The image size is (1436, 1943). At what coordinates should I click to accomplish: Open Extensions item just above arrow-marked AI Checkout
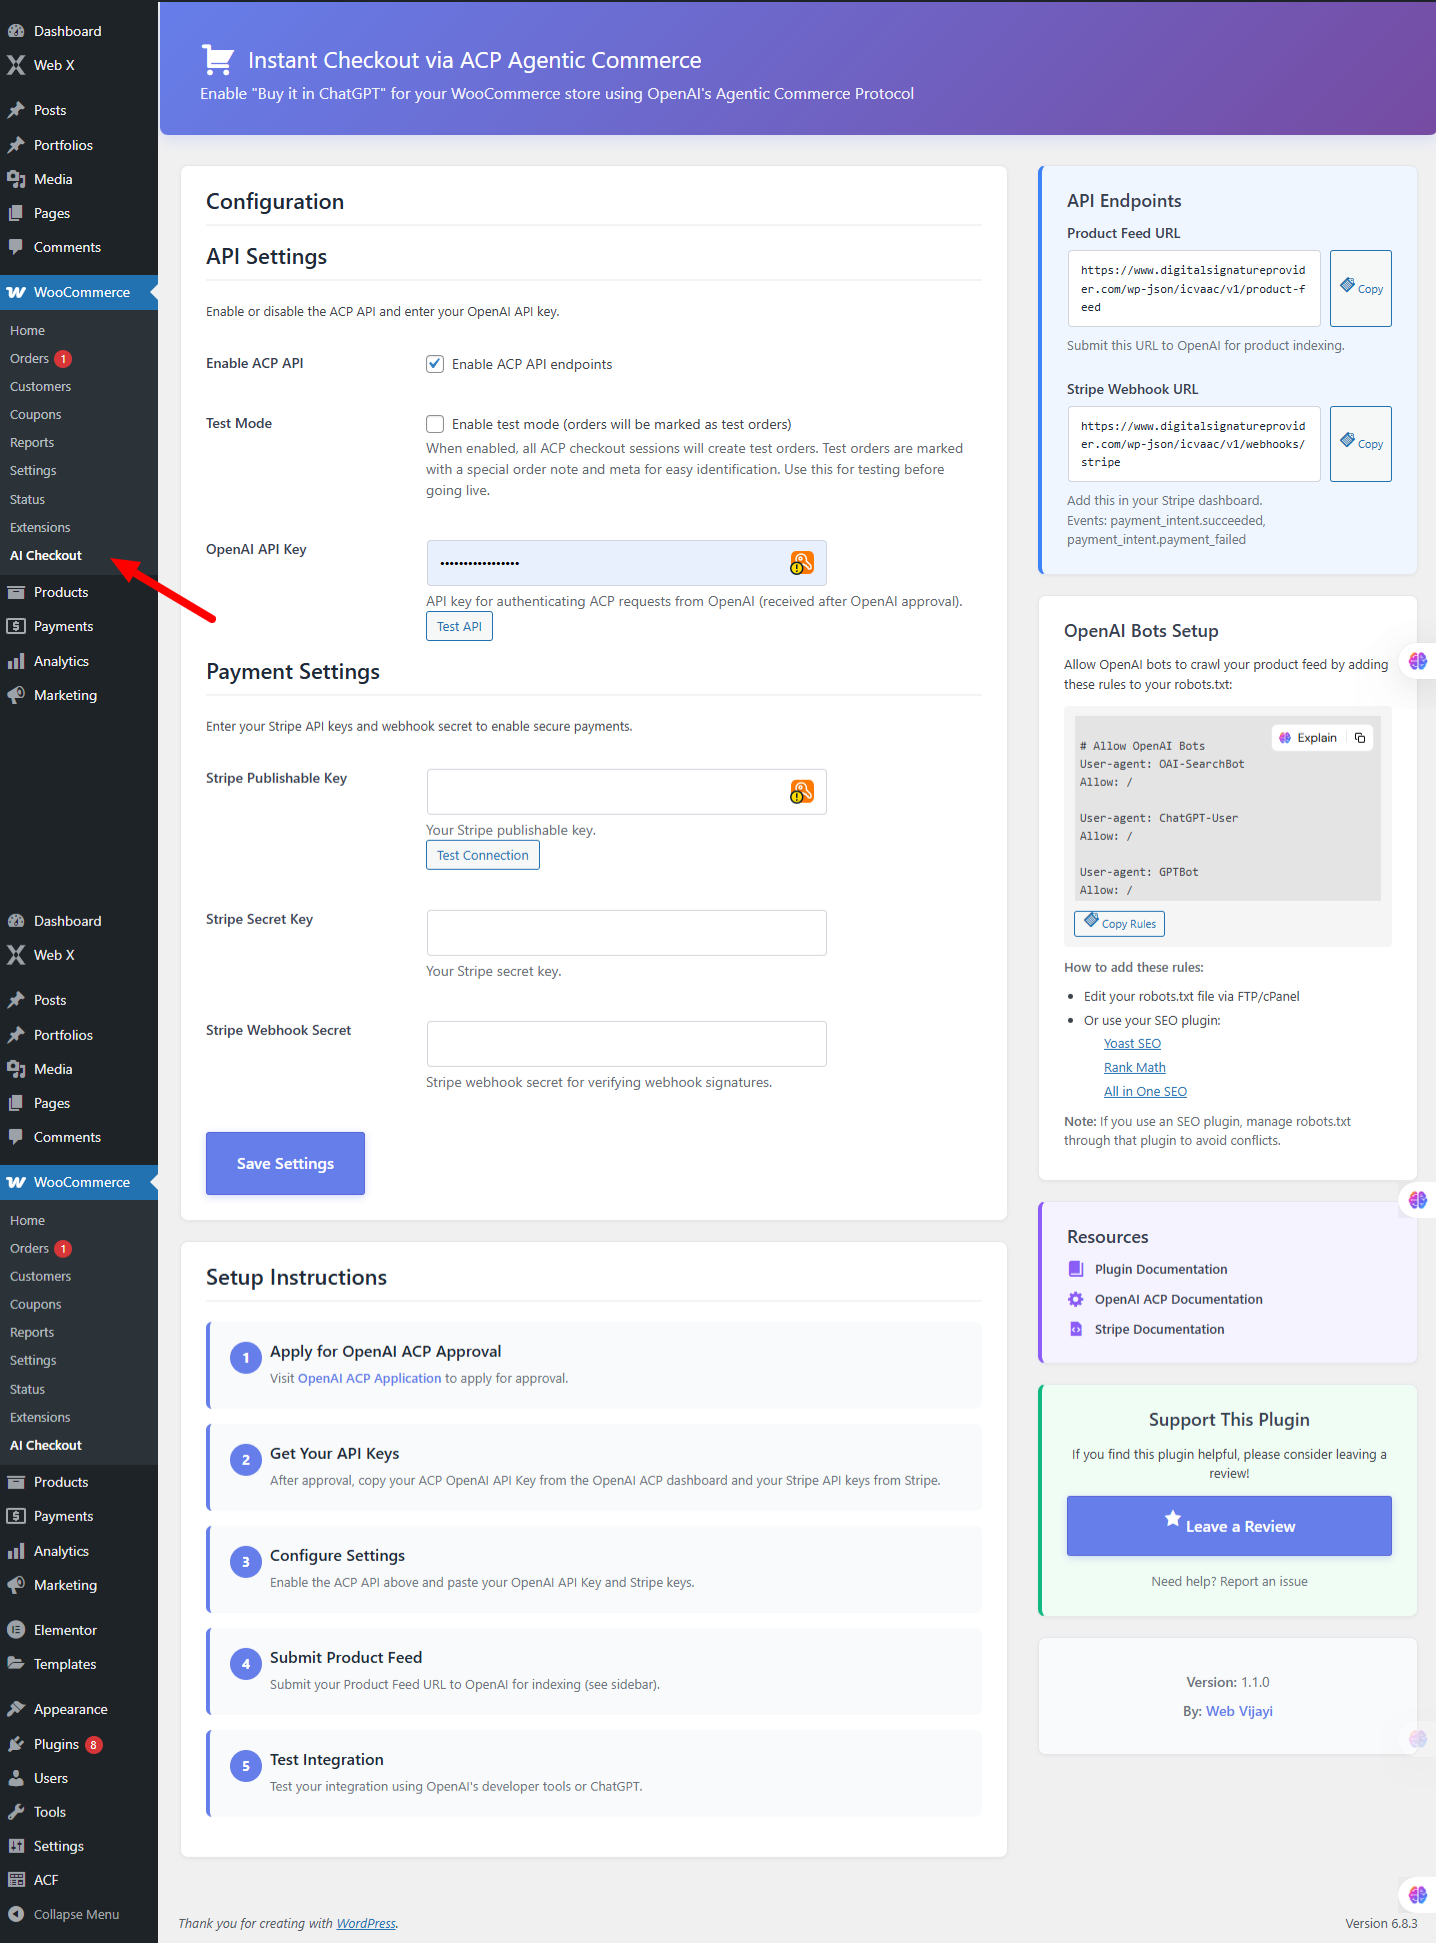tap(40, 527)
